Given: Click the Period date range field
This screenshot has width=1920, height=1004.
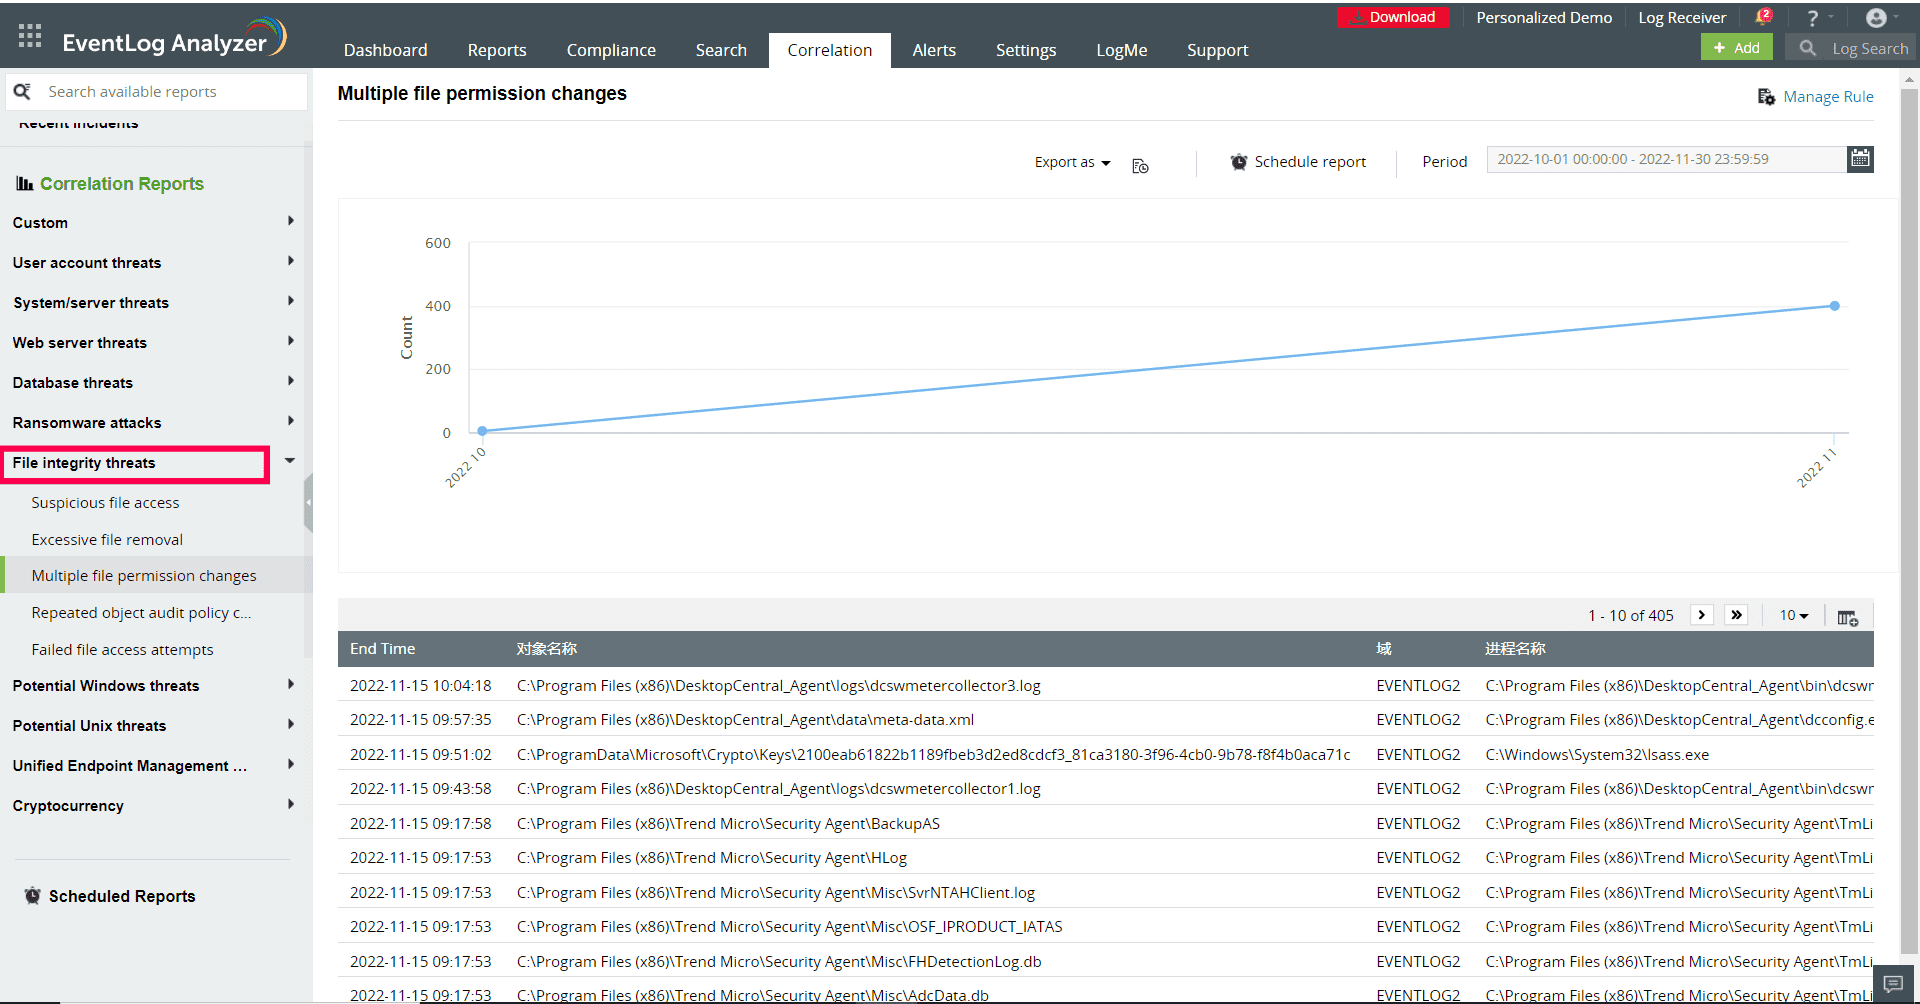Looking at the screenshot, I should [x=1666, y=159].
